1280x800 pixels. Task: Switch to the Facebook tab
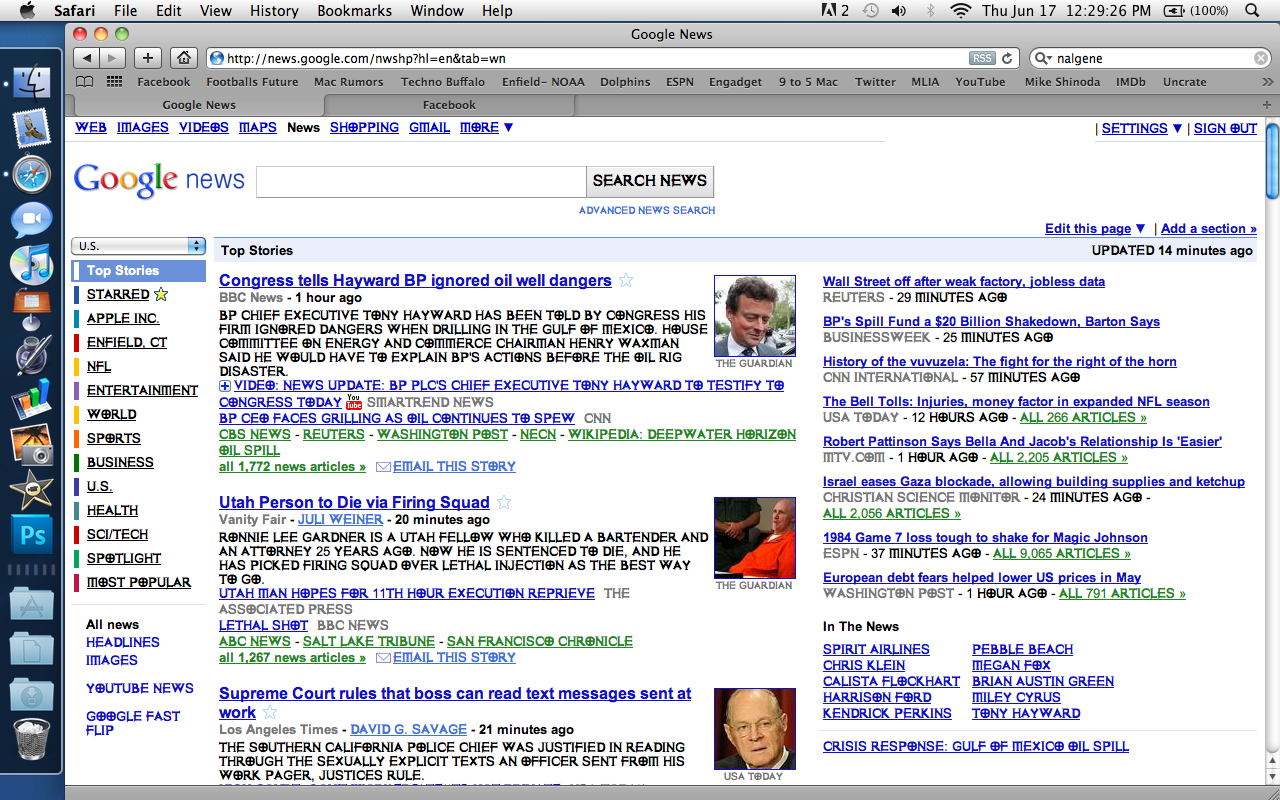[449, 104]
